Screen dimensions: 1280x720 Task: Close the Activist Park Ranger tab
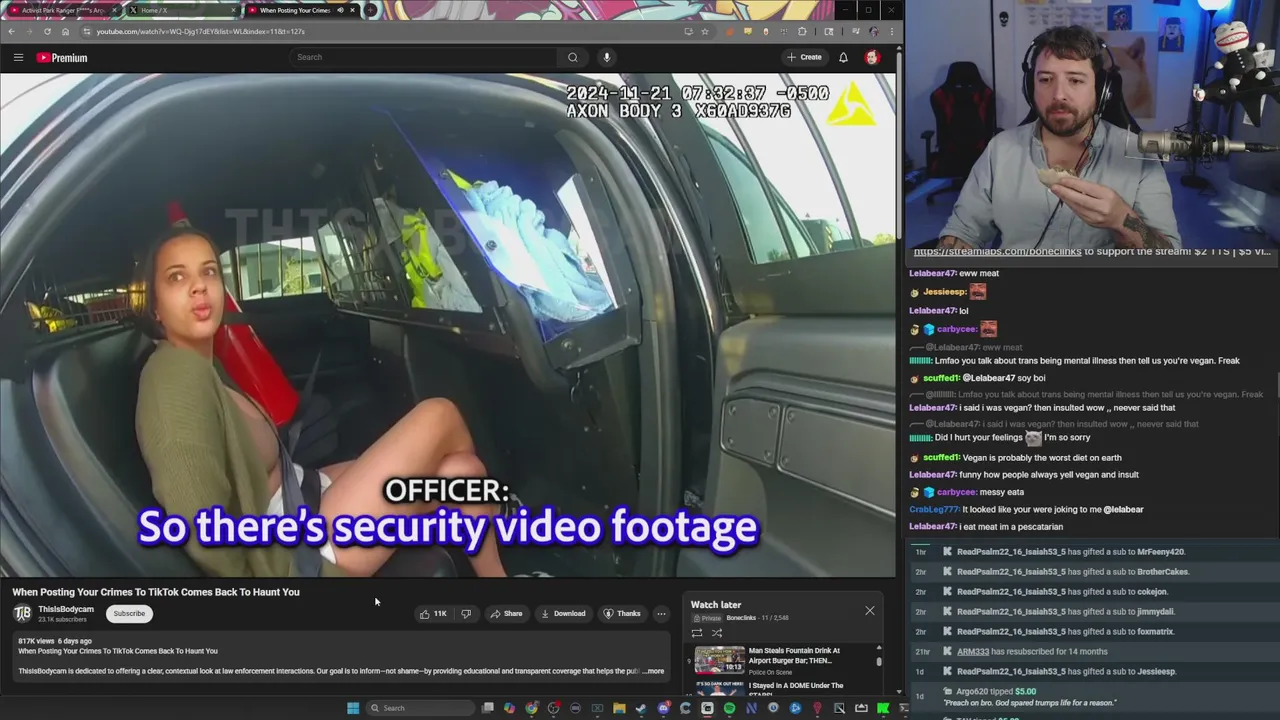click(114, 10)
